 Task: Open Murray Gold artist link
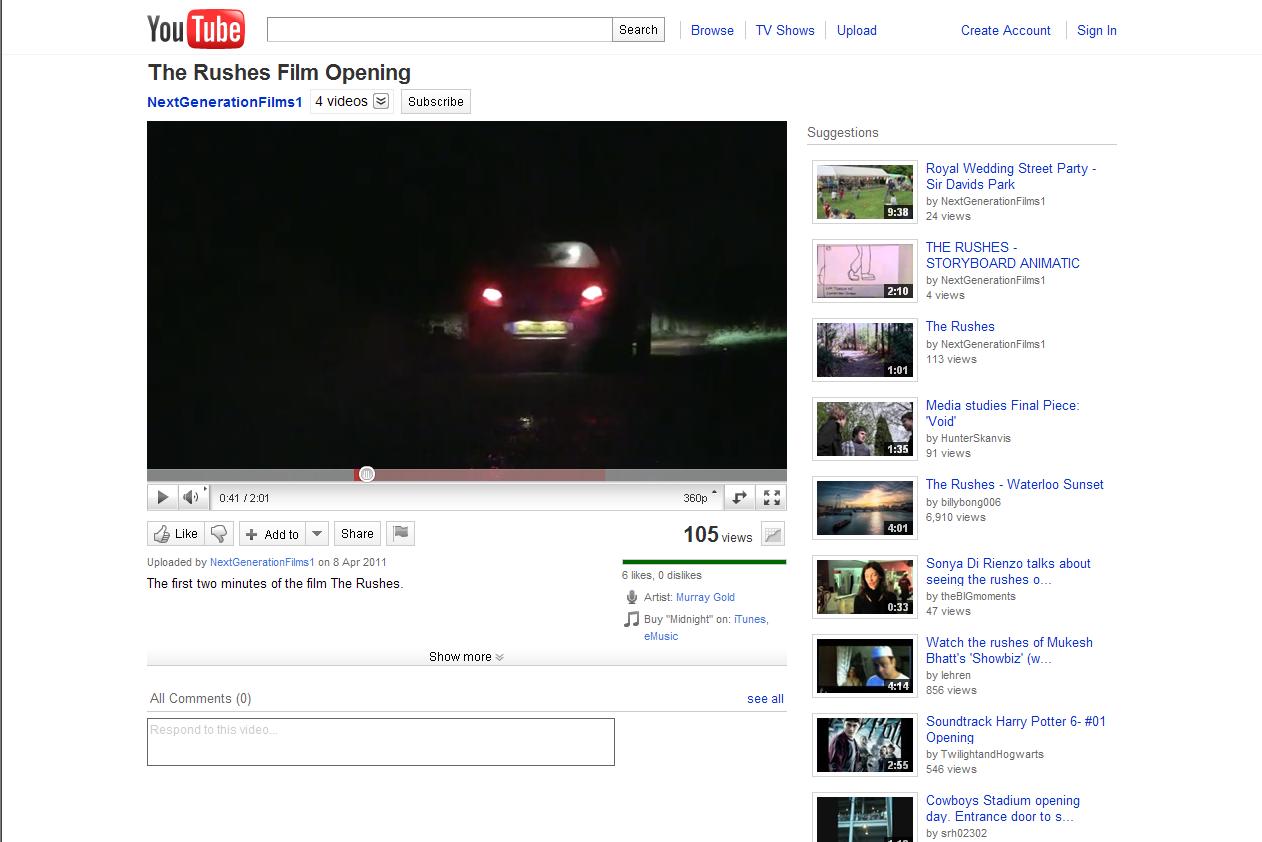point(705,597)
